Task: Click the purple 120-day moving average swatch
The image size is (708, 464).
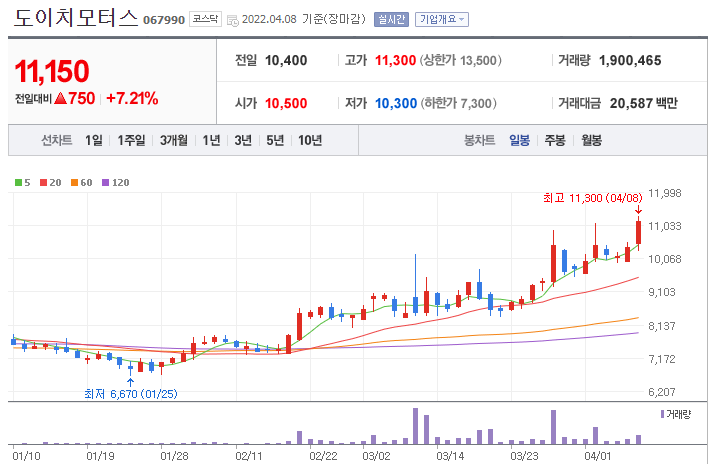Action: [x=106, y=182]
